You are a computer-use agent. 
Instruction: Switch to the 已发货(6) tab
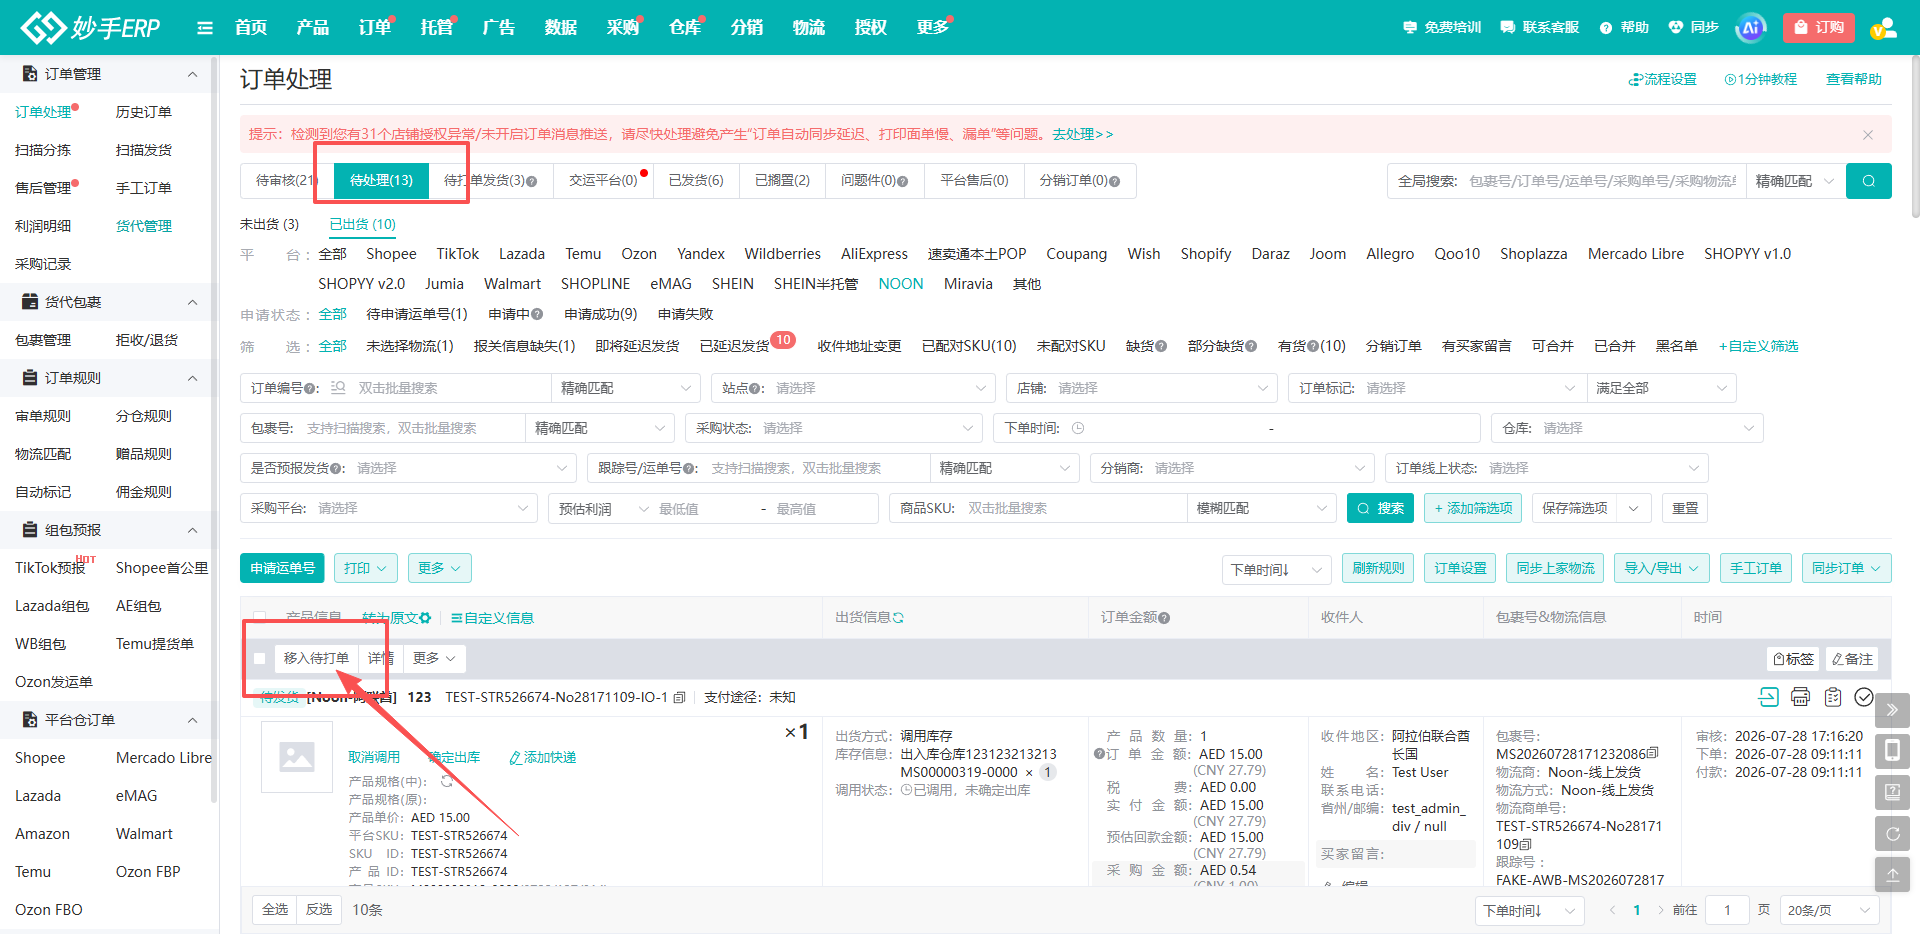click(x=696, y=181)
